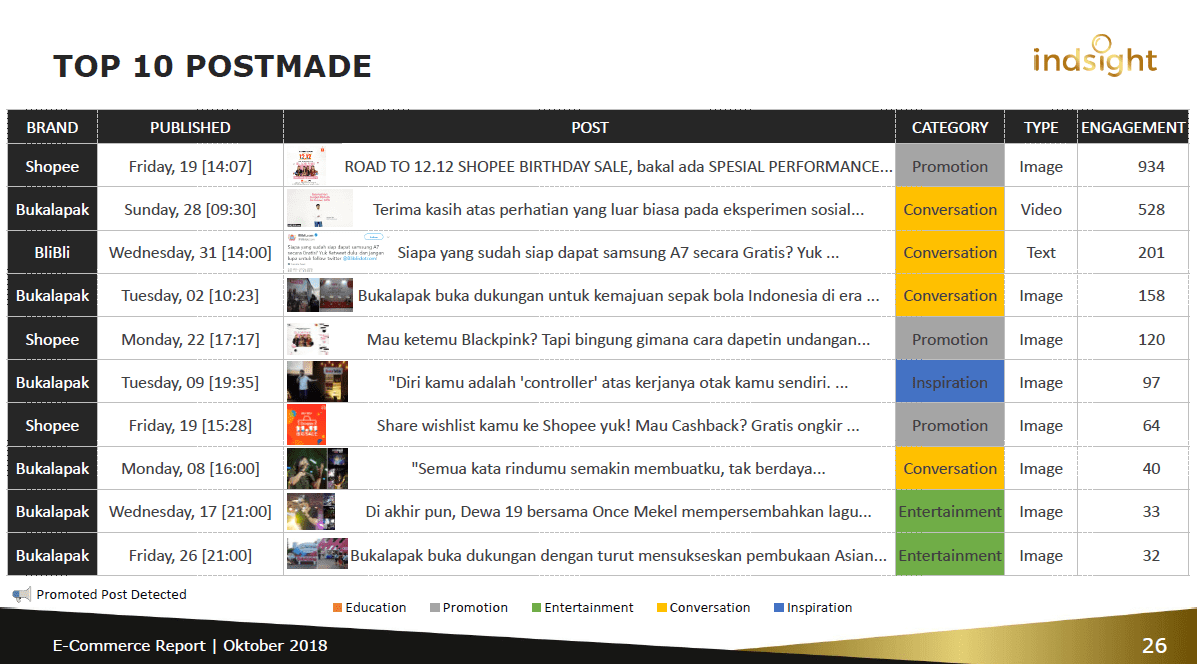Click the 64 engagement value
The height and width of the screenshot is (664, 1197).
[1151, 425]
